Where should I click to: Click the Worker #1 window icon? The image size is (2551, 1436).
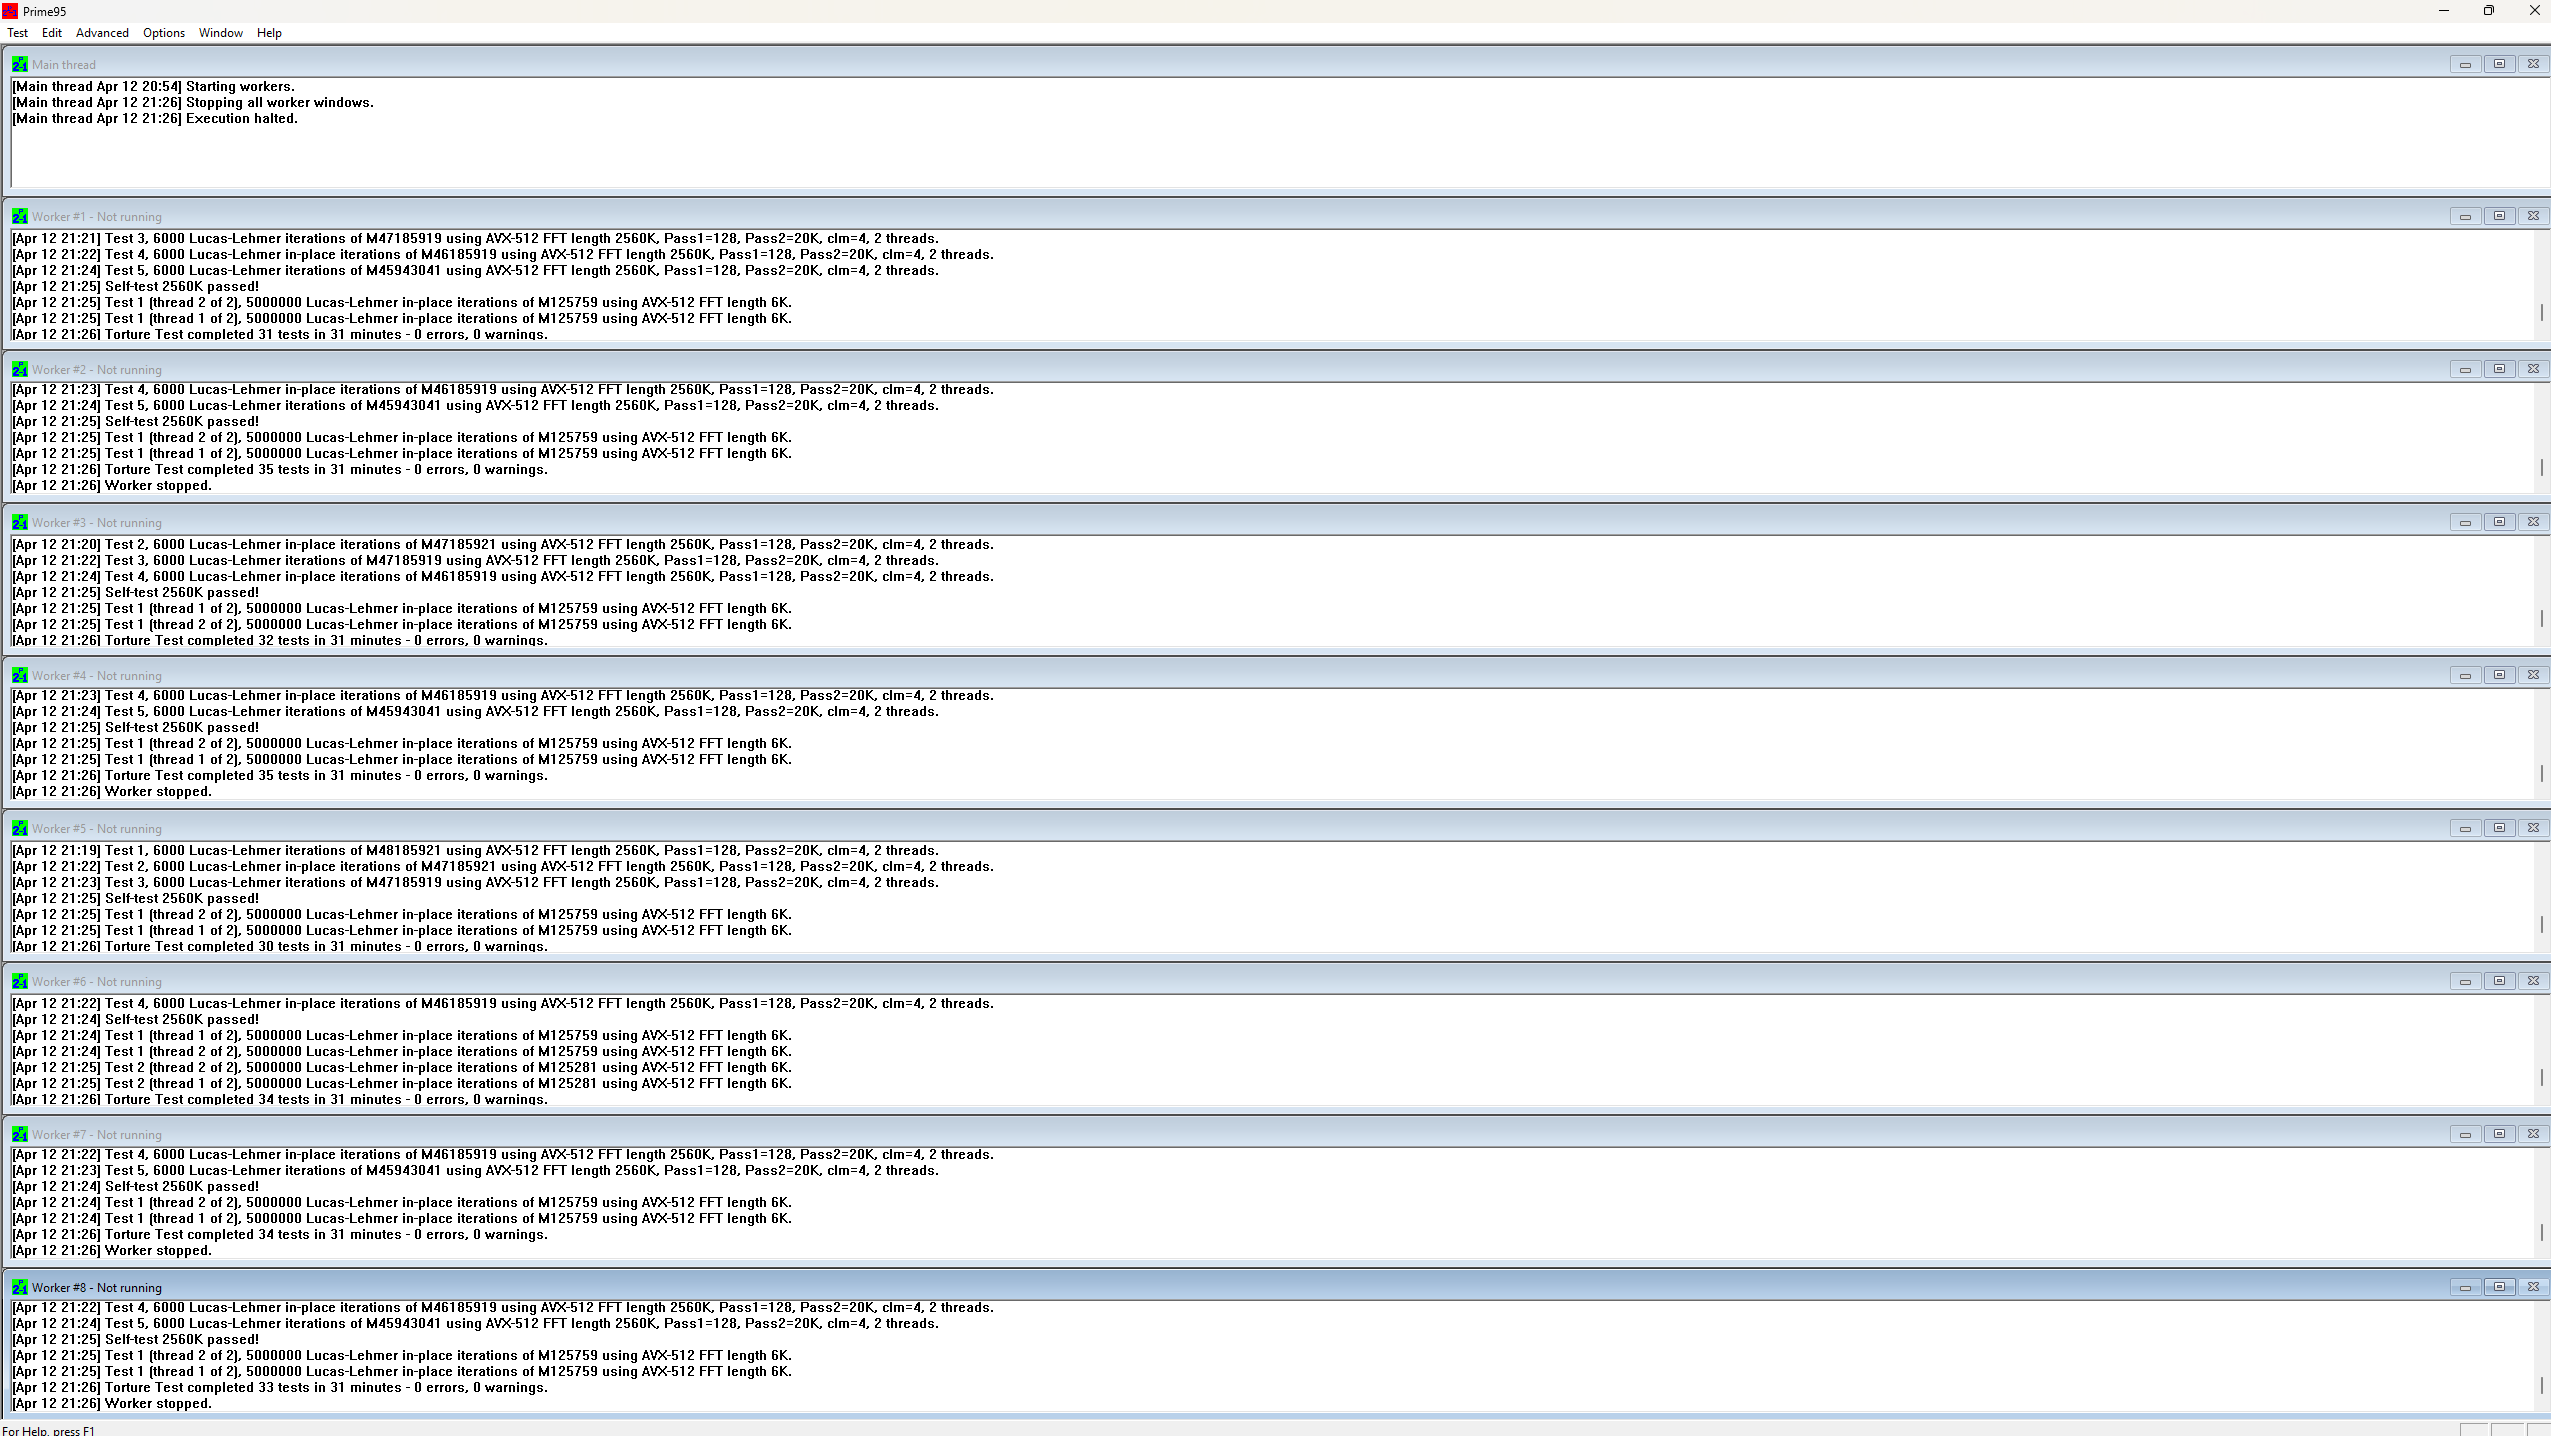point(19,216)
